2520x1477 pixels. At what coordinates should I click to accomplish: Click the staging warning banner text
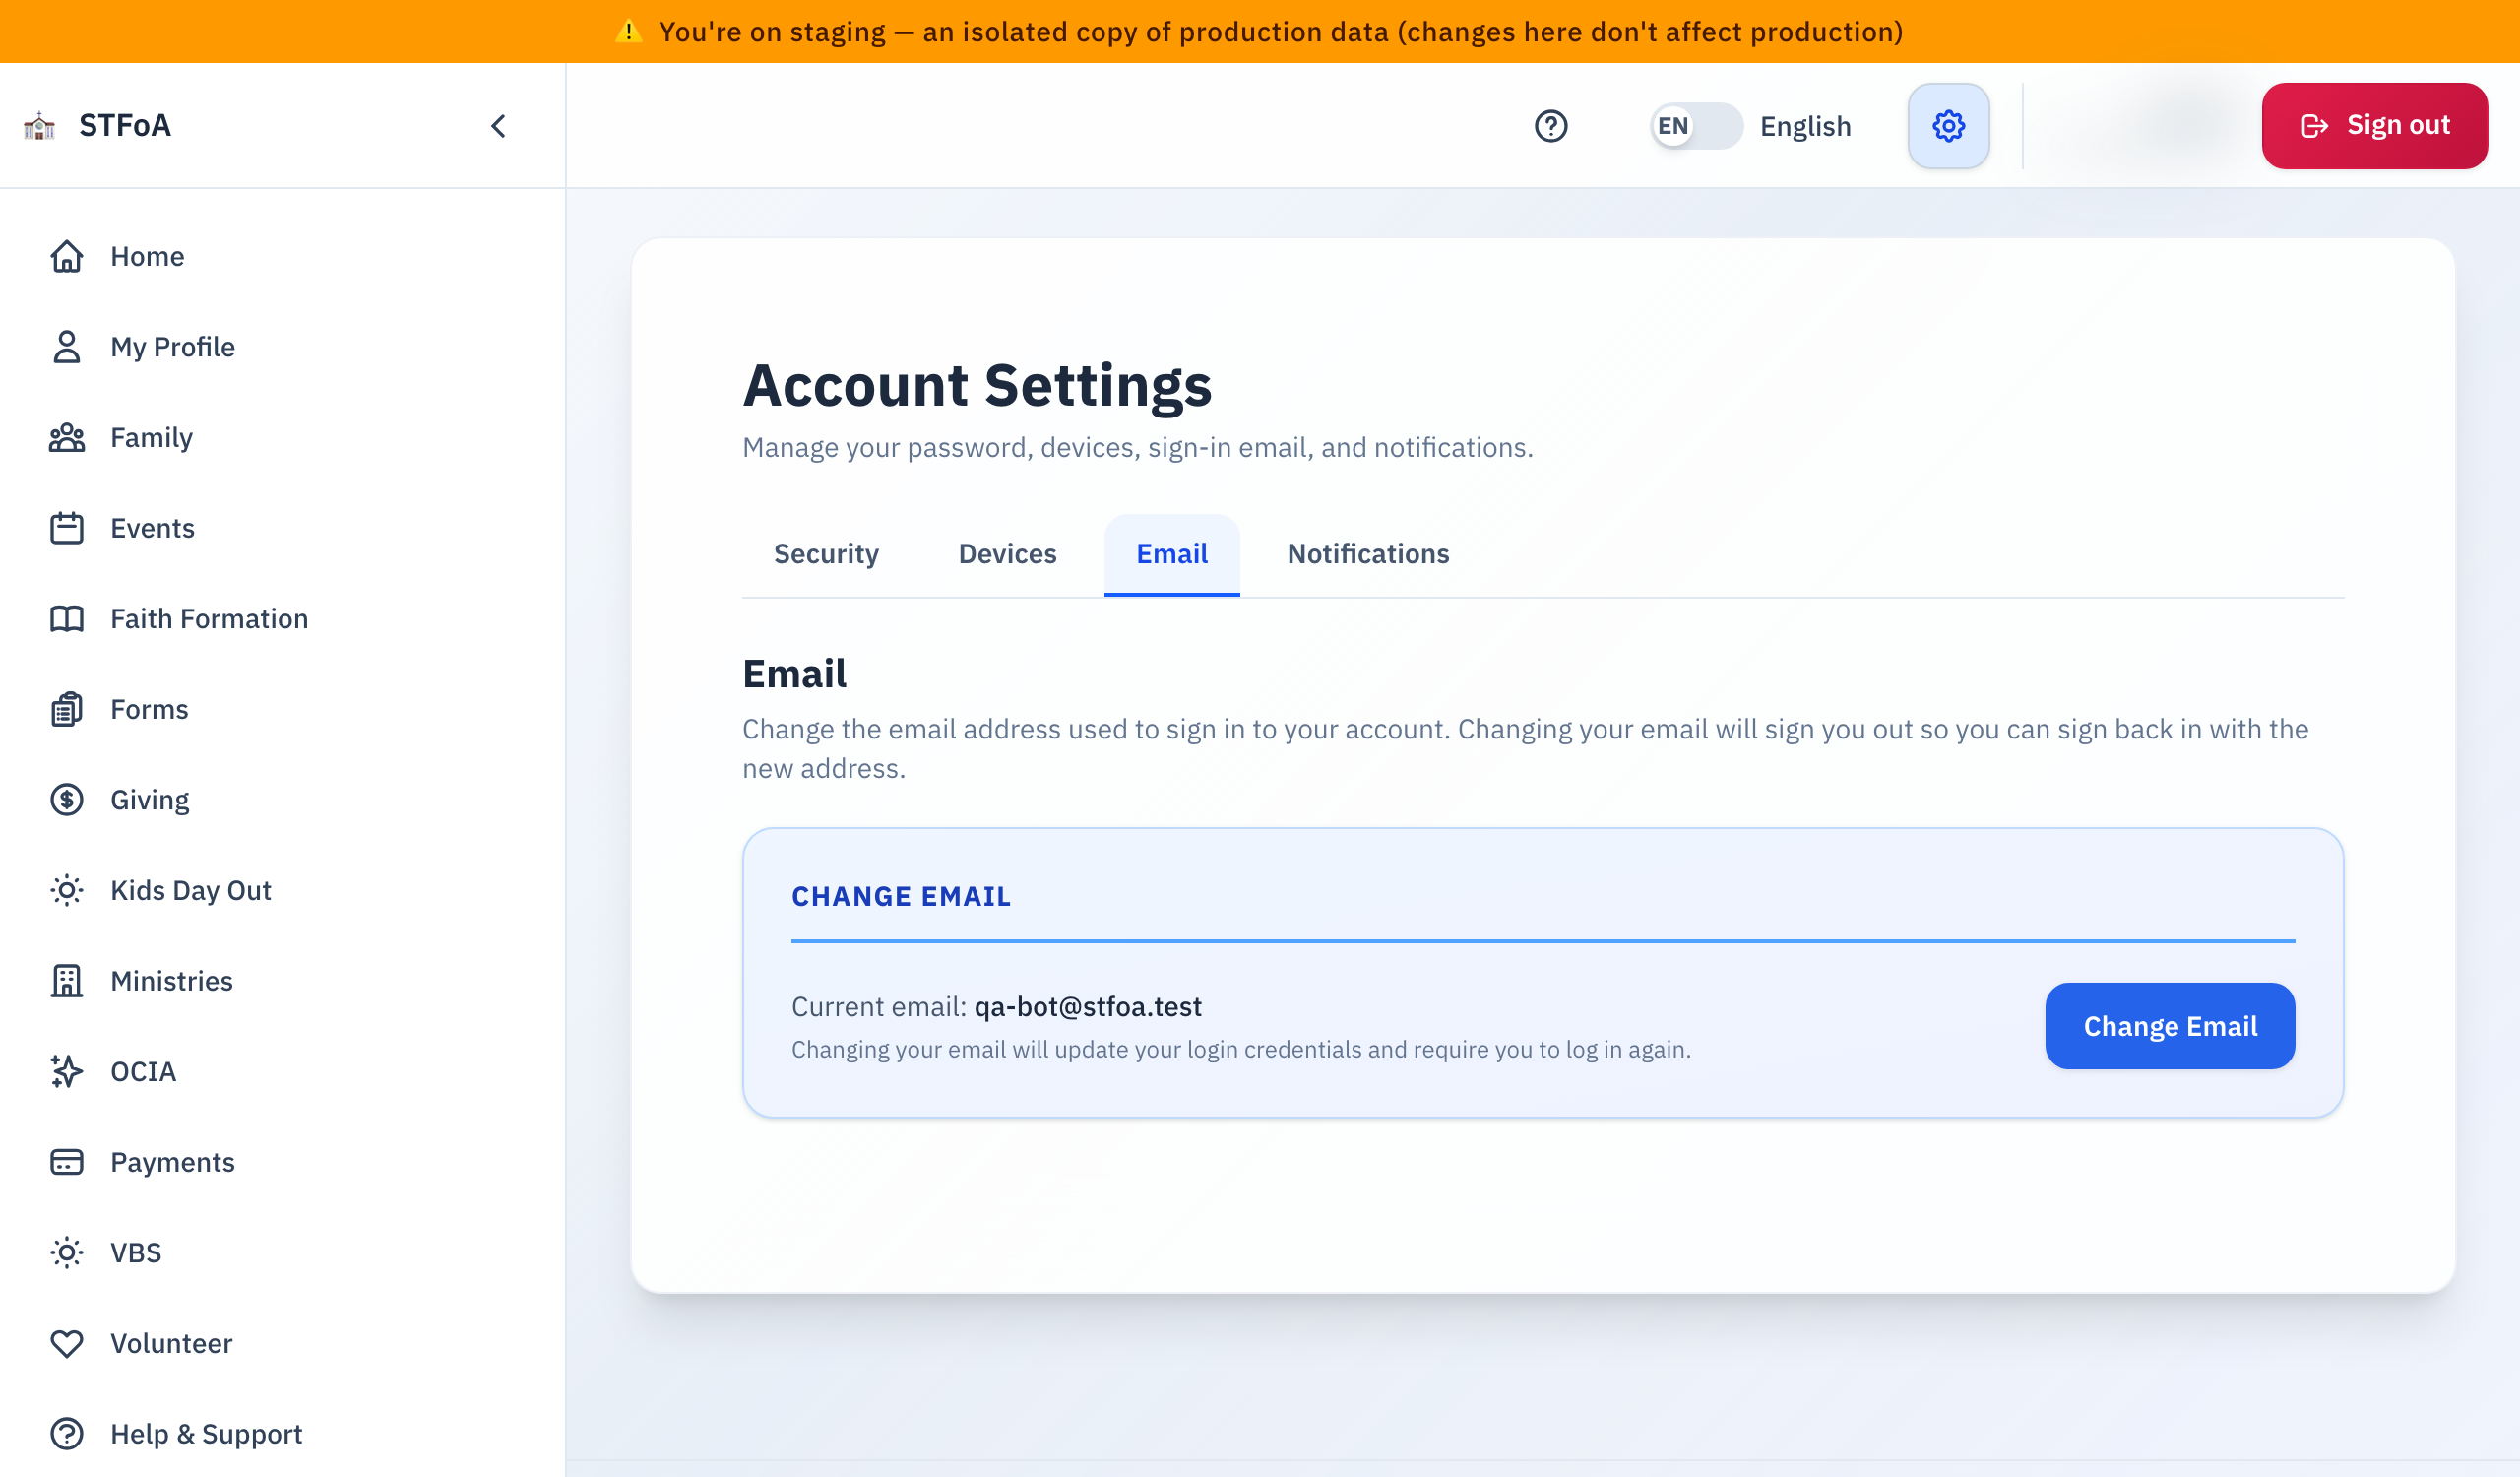[1280, 32]
